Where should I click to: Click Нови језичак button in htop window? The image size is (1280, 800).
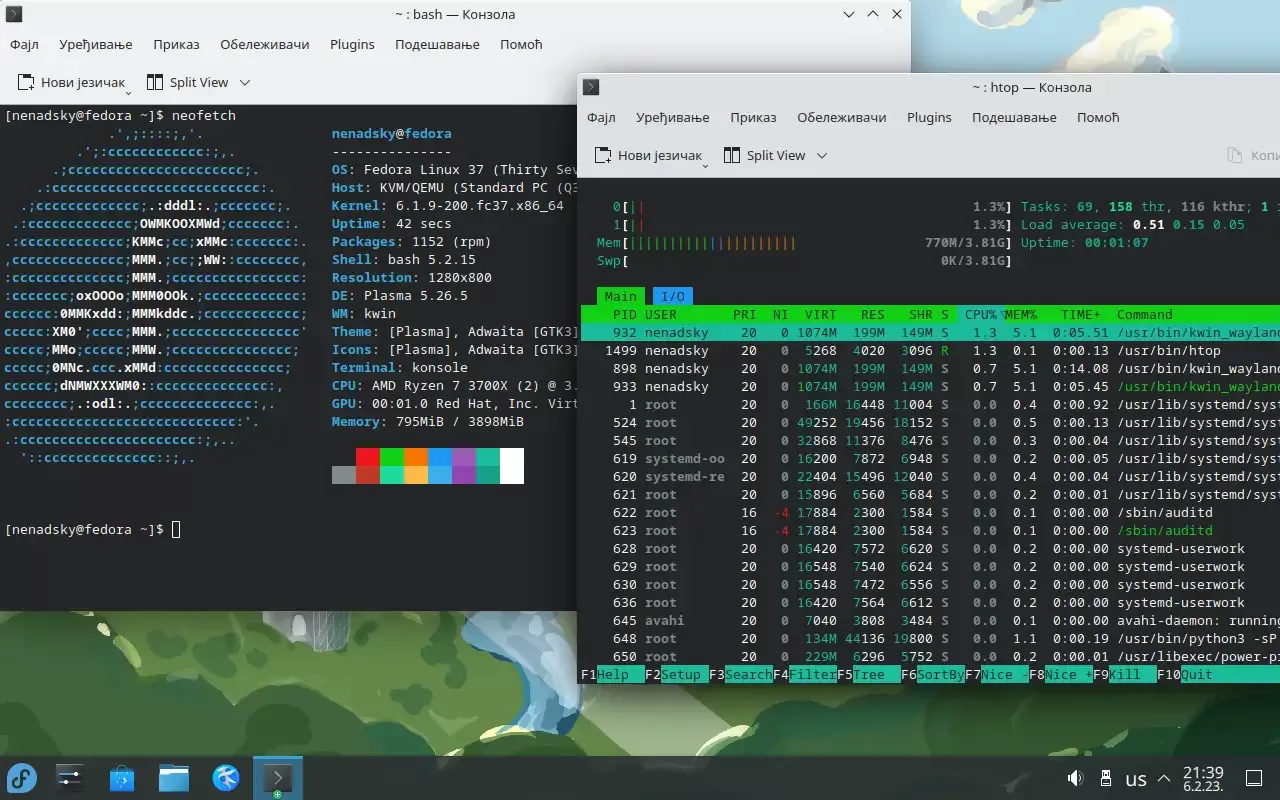pos(648,155)
